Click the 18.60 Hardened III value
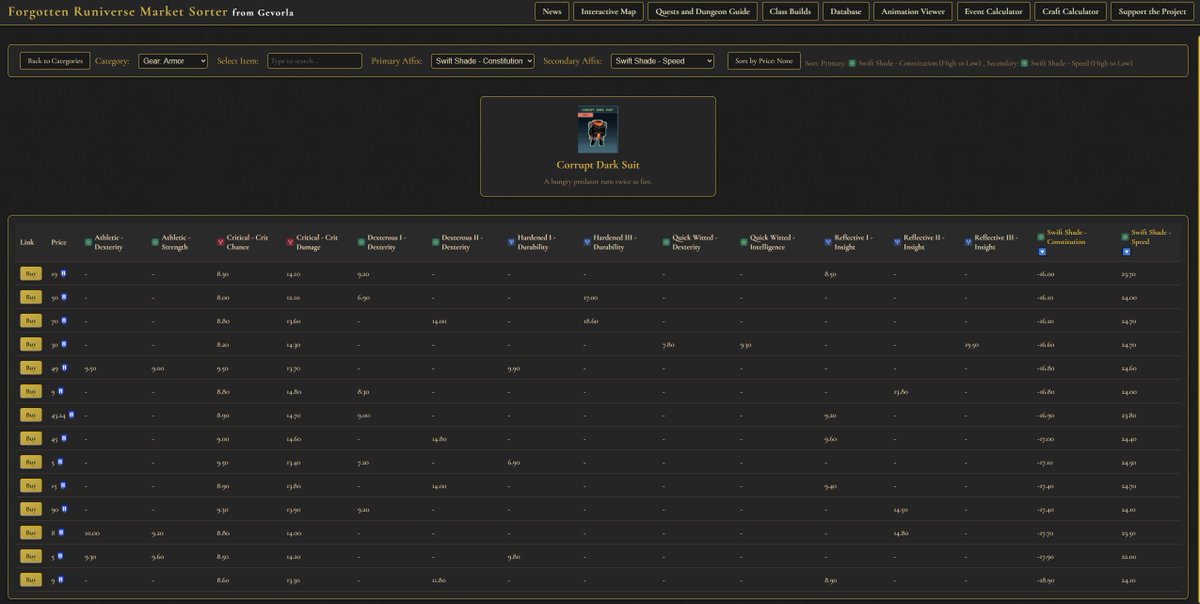 (x=591, y=321)
